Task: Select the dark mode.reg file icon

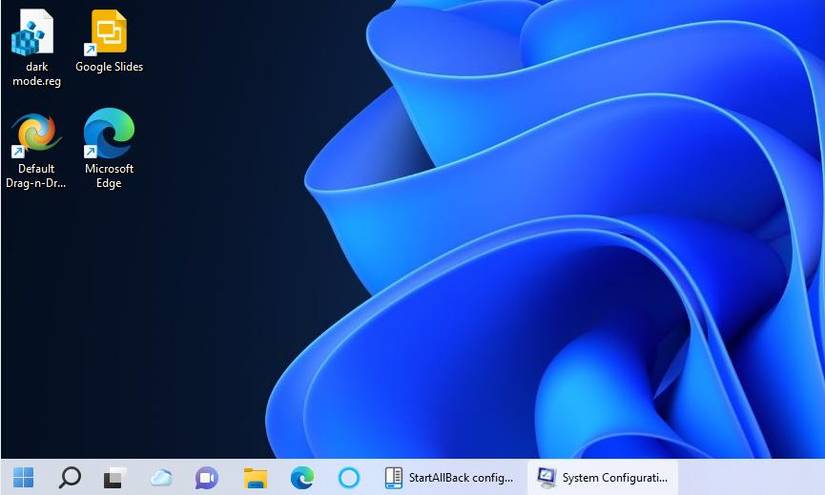Action: click(33, 33)
